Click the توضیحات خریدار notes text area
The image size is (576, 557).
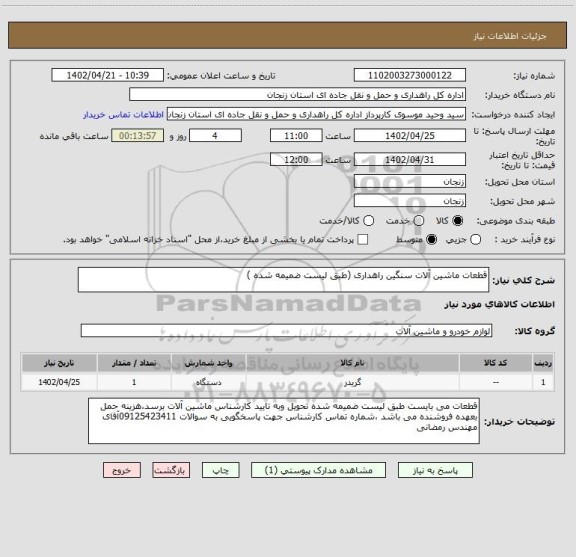(x=284, y=421)
